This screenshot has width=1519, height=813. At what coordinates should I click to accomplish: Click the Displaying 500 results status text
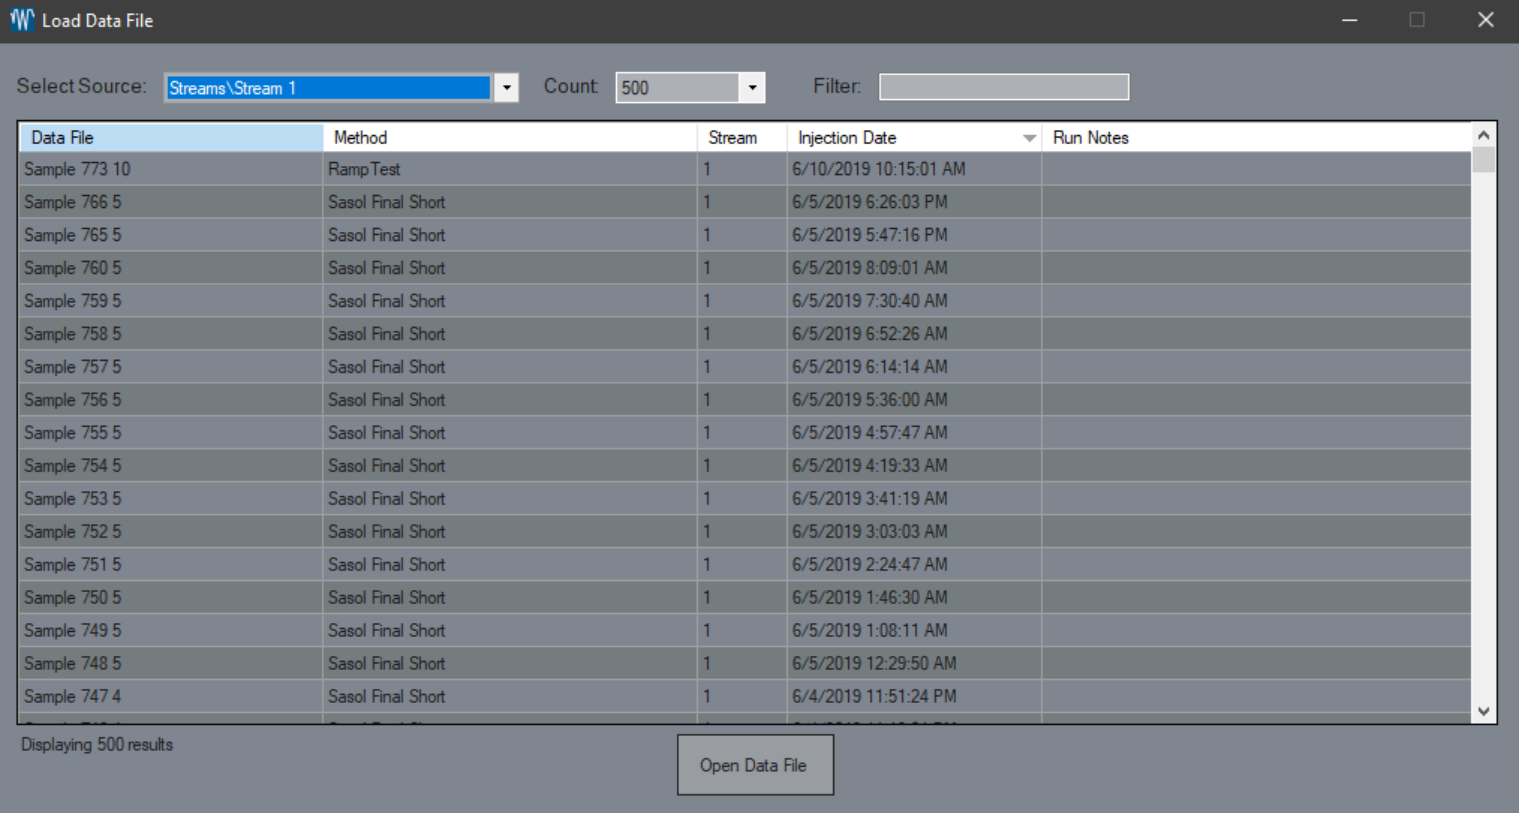point(97,745)
